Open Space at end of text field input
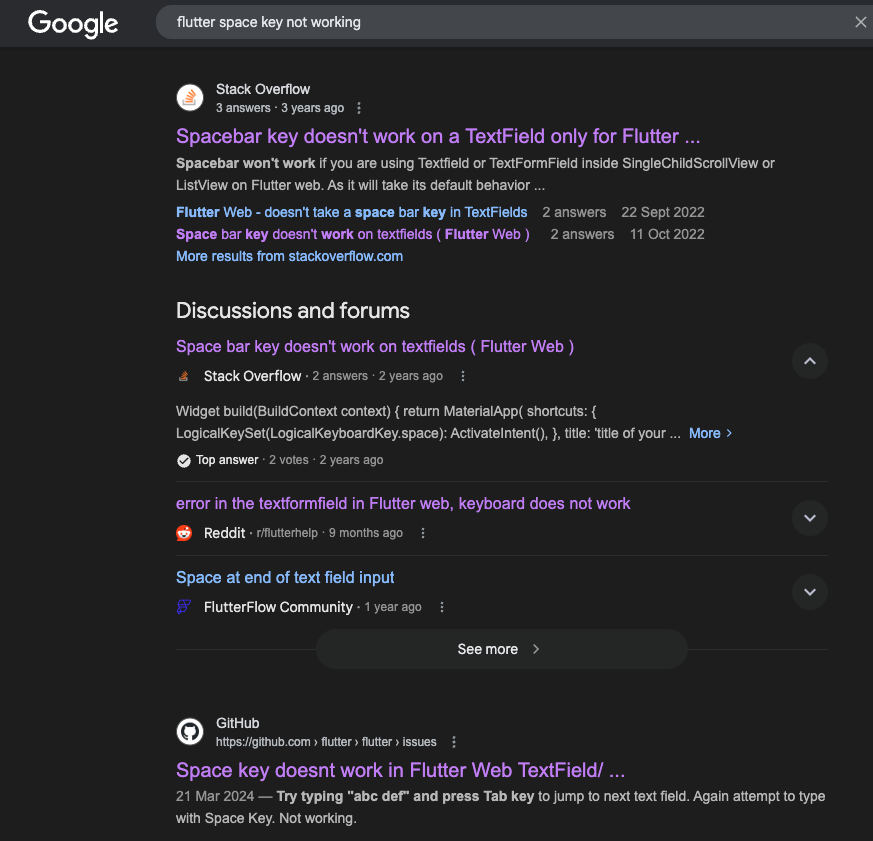This screenshot has height=841, width=873. [285, 577]
